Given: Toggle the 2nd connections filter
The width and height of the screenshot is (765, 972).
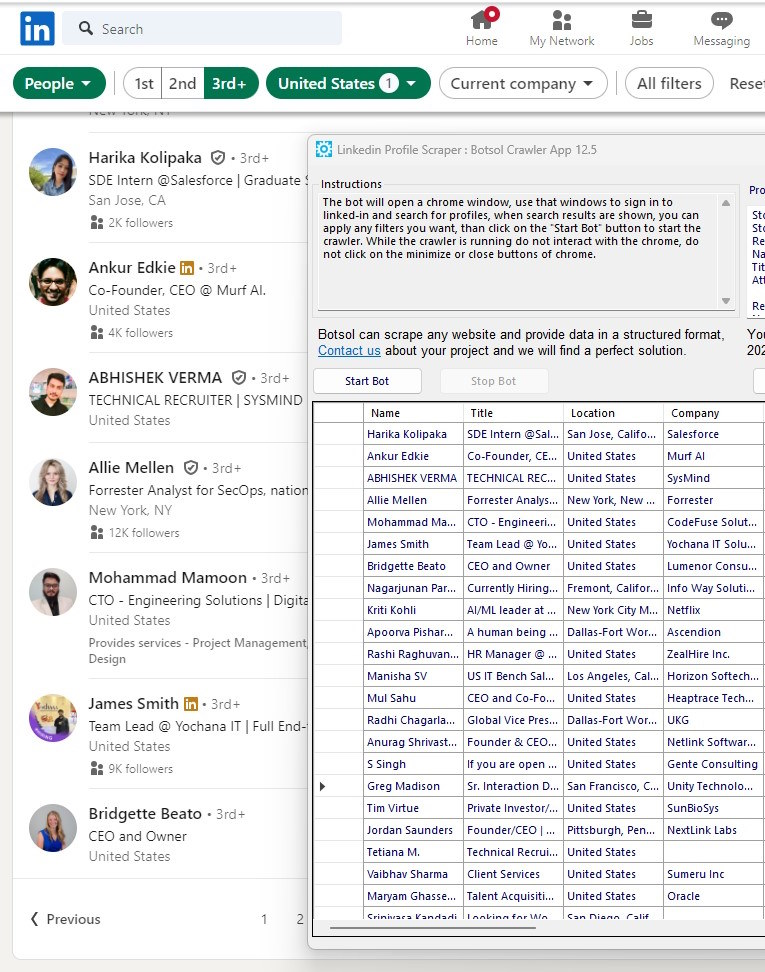Looking at the screenshot, I should click(x=182, y=83).
